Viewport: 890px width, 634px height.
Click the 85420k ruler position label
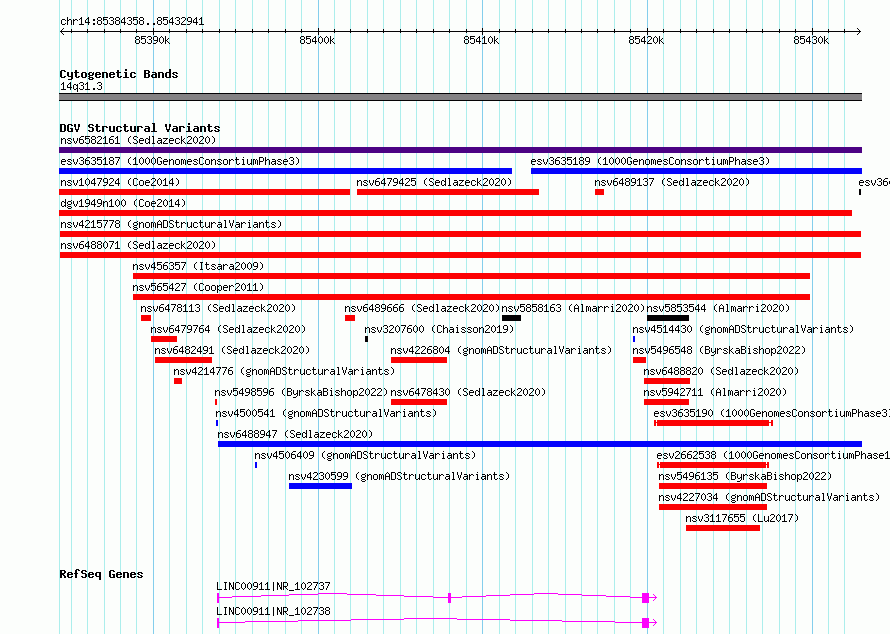coord(646,40)
